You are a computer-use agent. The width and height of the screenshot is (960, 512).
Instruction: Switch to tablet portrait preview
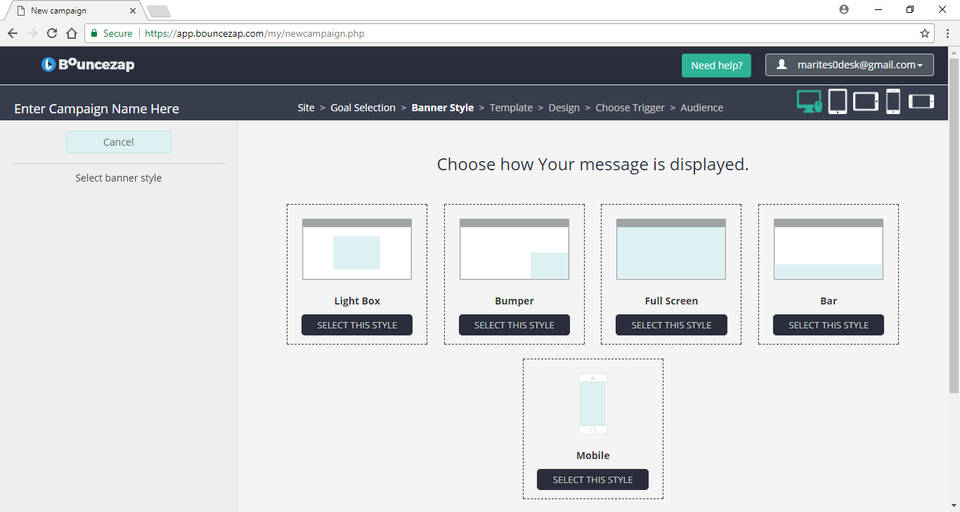tap(838, 101)
